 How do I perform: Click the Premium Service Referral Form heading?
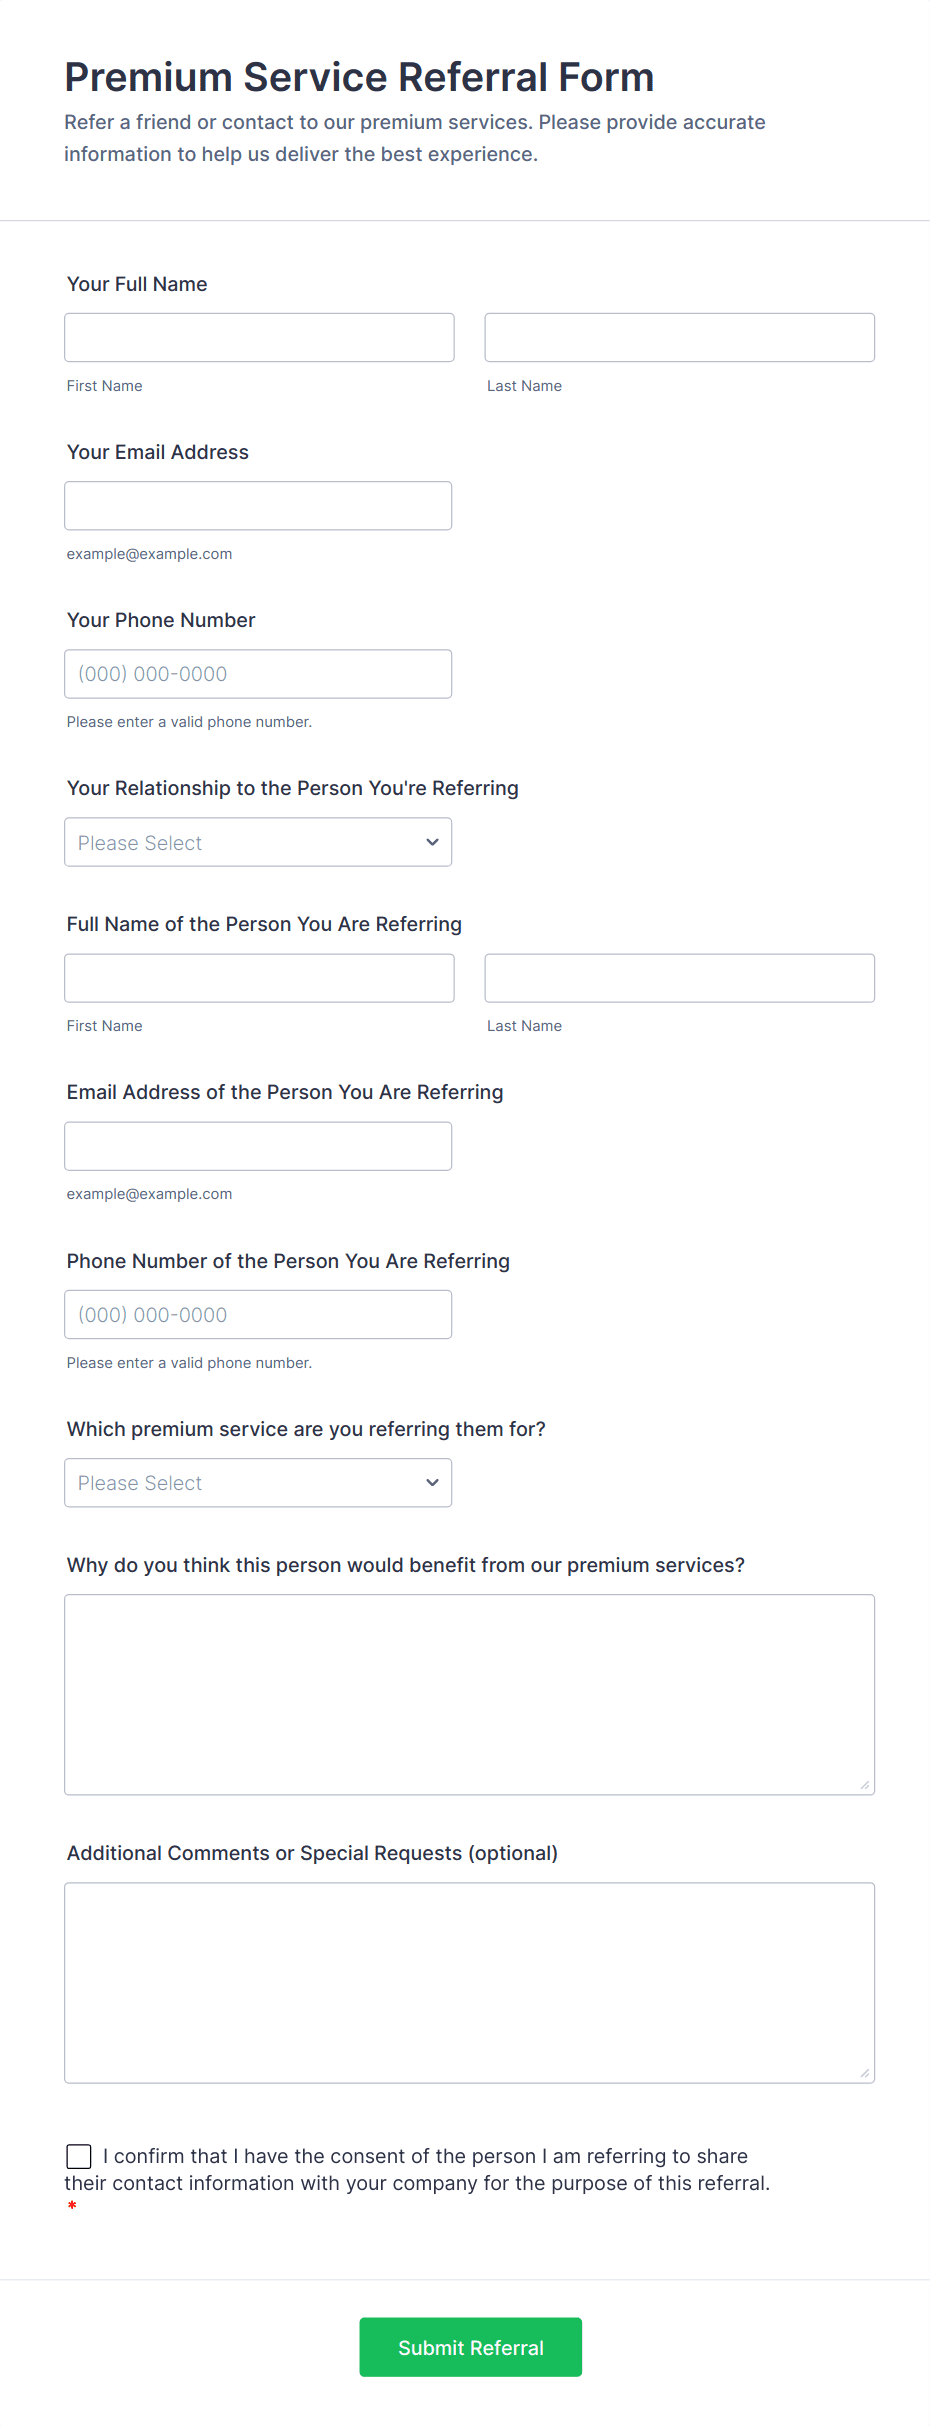(x=359, y=77)
